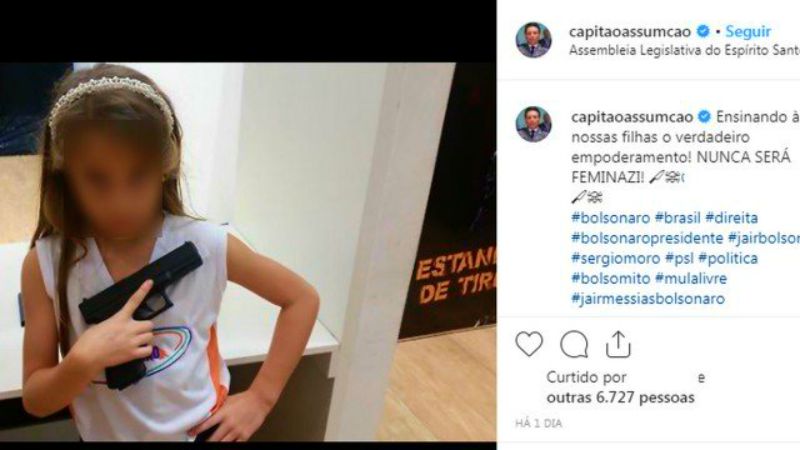Screen dimensions: 800x450
Task: Open the #direita hashtag
Action: pos(732,218)
